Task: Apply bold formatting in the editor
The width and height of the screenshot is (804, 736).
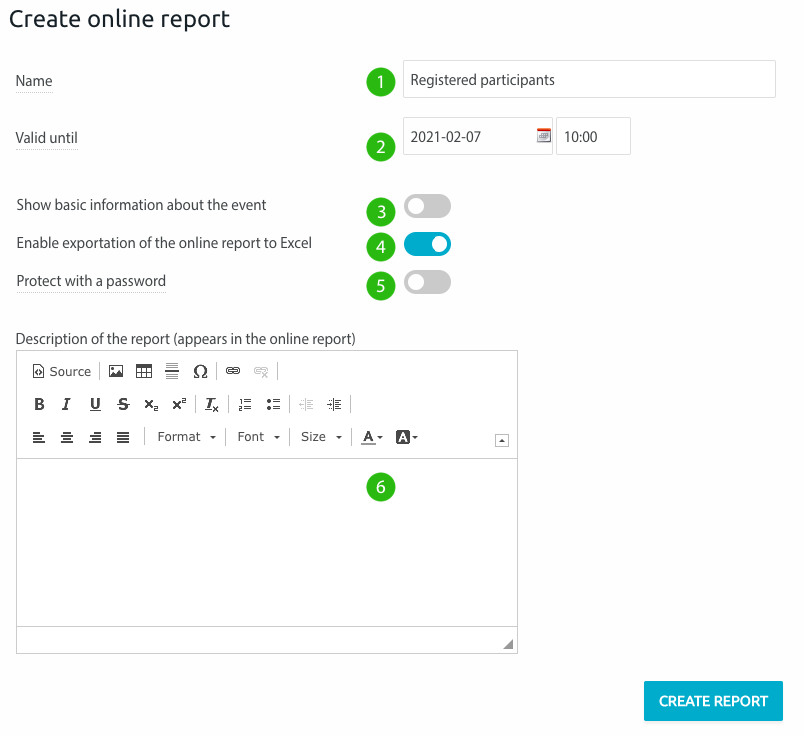Action: point(39,404)
